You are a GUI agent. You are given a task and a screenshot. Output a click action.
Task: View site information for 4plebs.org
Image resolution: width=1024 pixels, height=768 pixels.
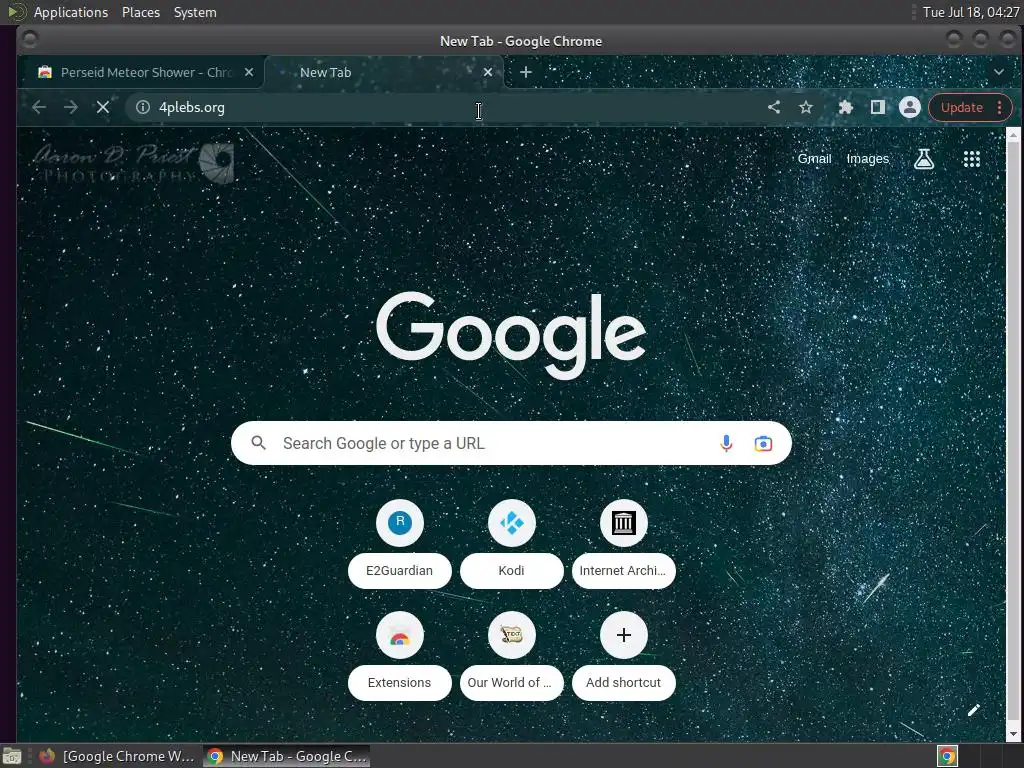click(x=142, y=107)
